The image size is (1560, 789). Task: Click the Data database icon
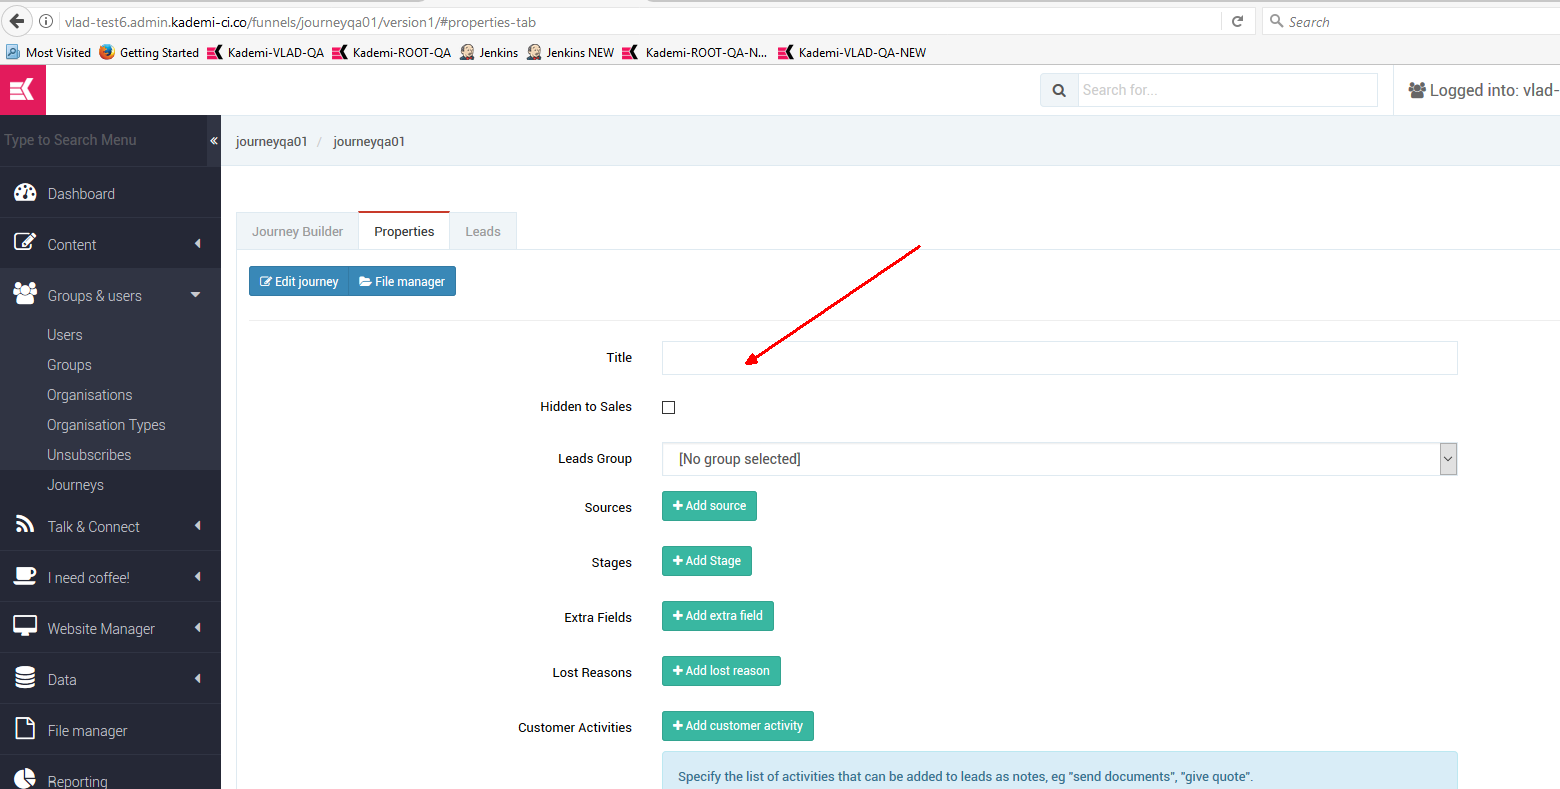pos(25,678)
